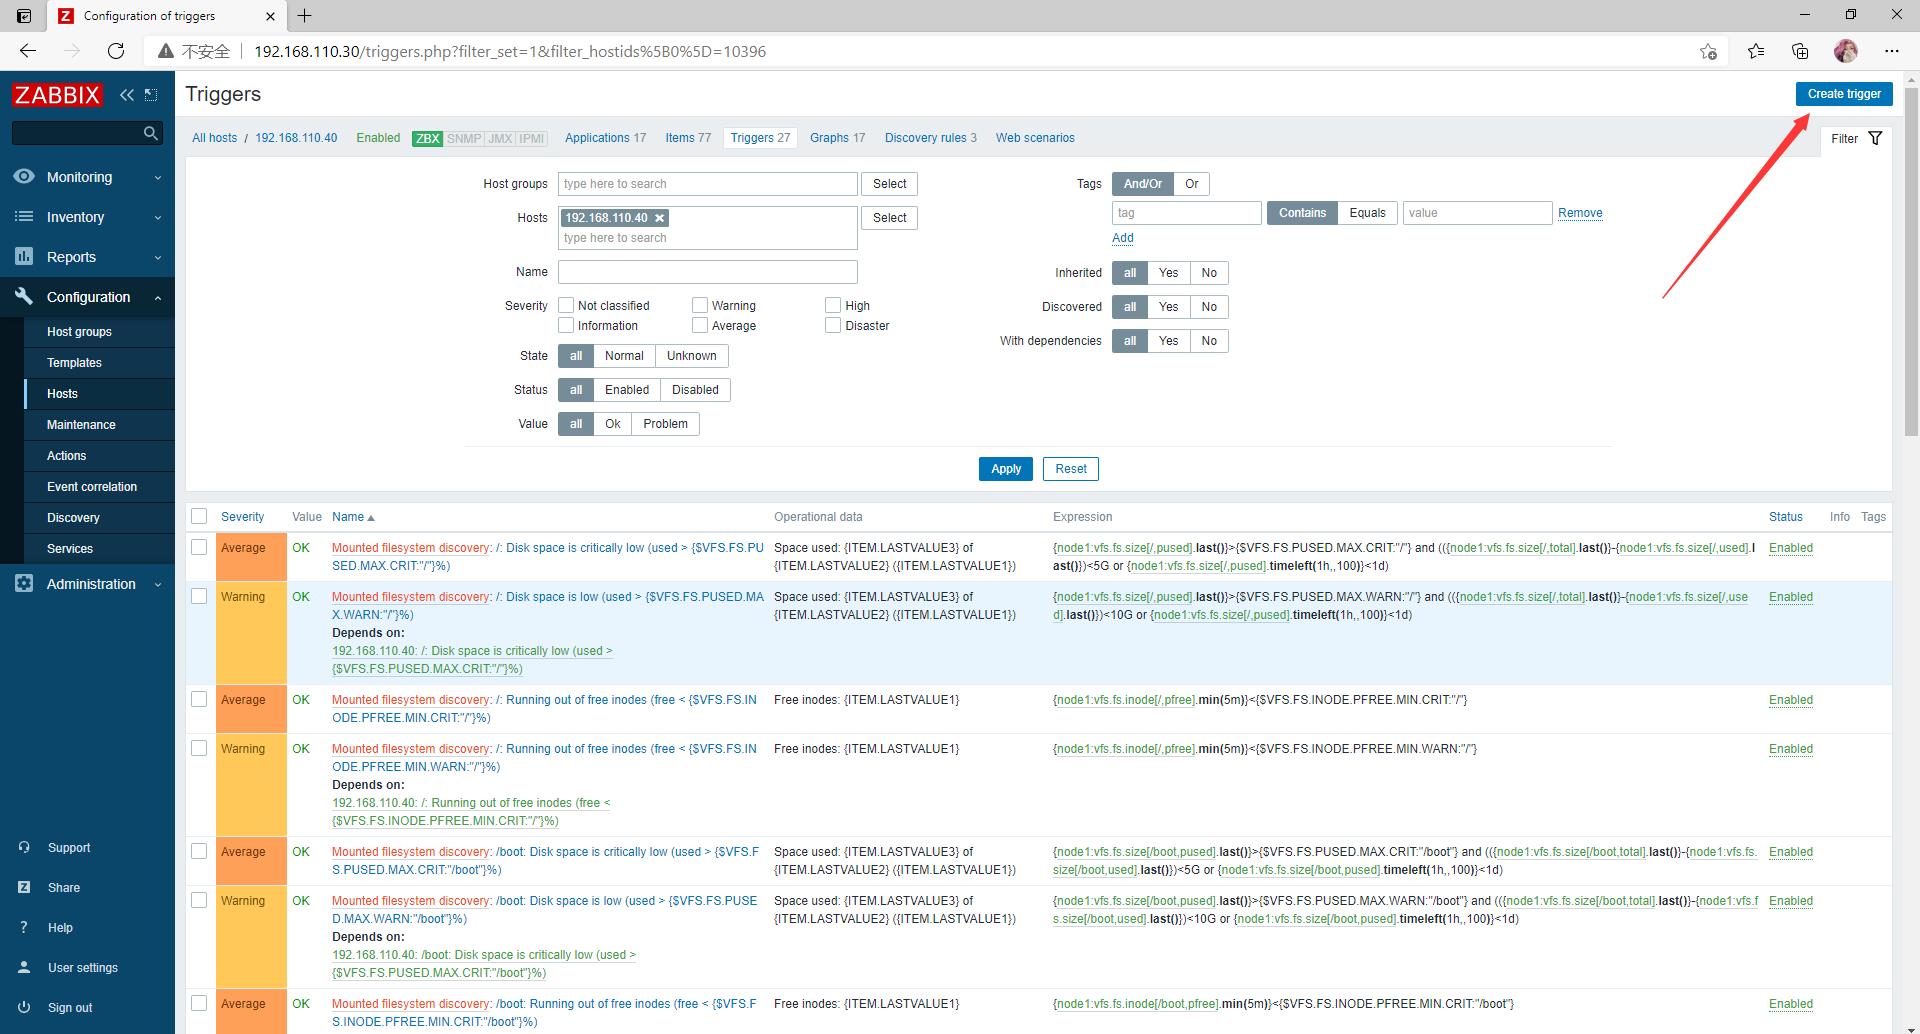
Task: Select Status Disabled filter option
Action: pos(695,390)
